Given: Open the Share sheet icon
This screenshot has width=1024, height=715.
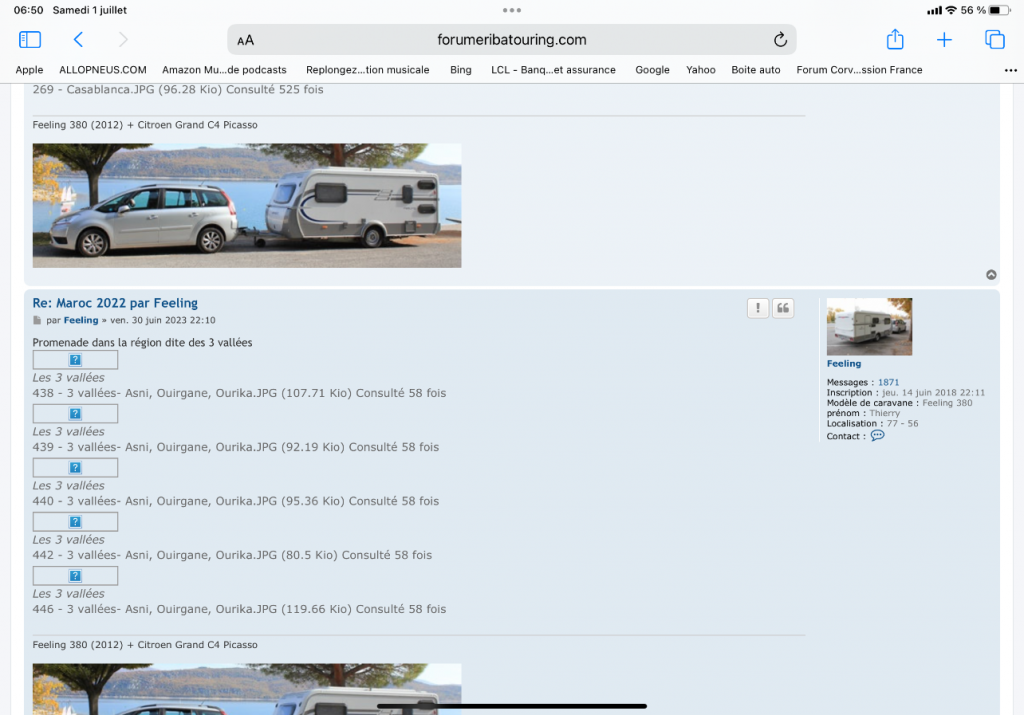Looking at the screenshot, I should coord(895,39).
